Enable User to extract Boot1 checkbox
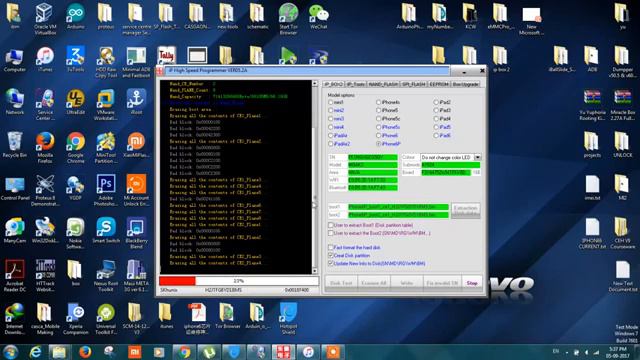 tap(331, 225)
